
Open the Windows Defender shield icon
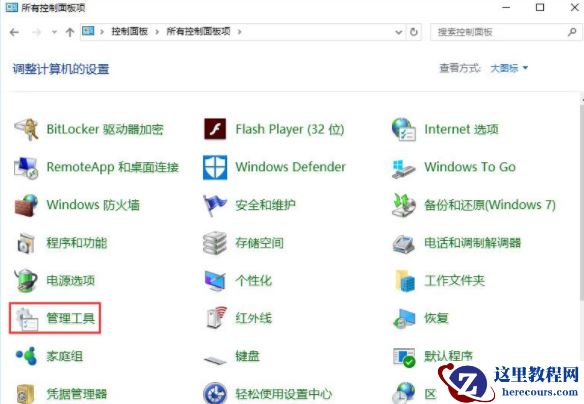coord(215,167)
